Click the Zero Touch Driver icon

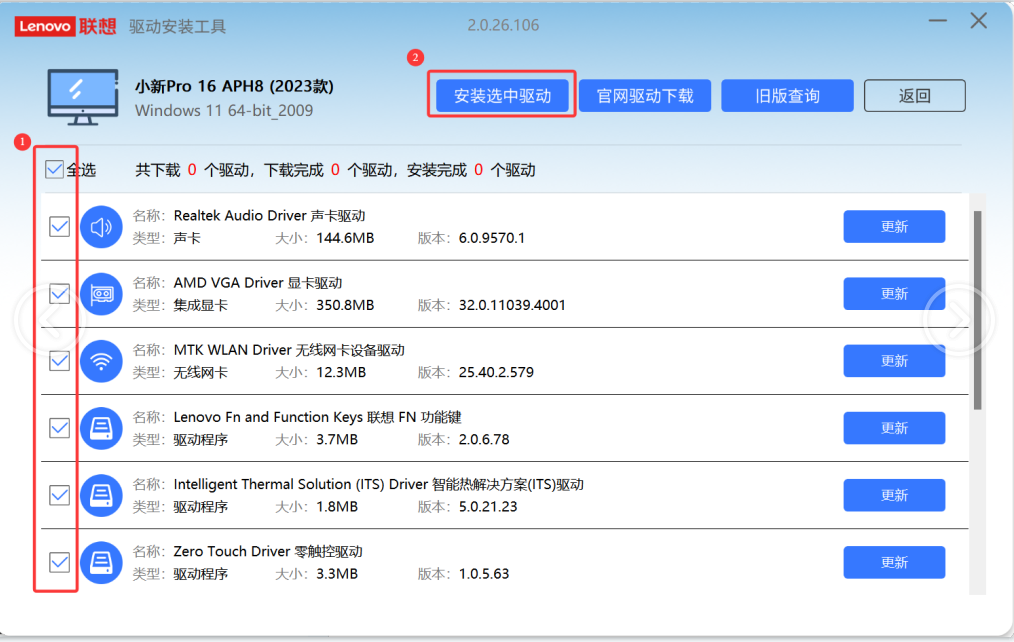coord(101,563)
